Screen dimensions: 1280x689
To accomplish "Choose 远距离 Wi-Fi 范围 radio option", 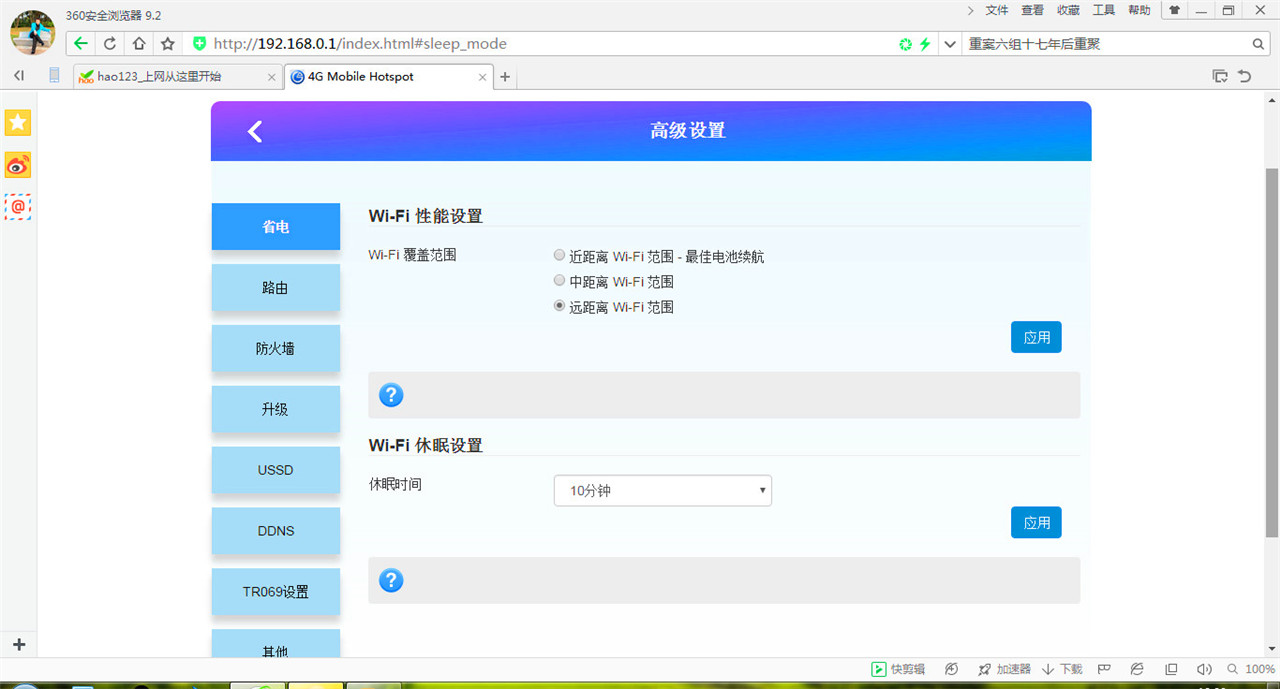I will (559, 306).
